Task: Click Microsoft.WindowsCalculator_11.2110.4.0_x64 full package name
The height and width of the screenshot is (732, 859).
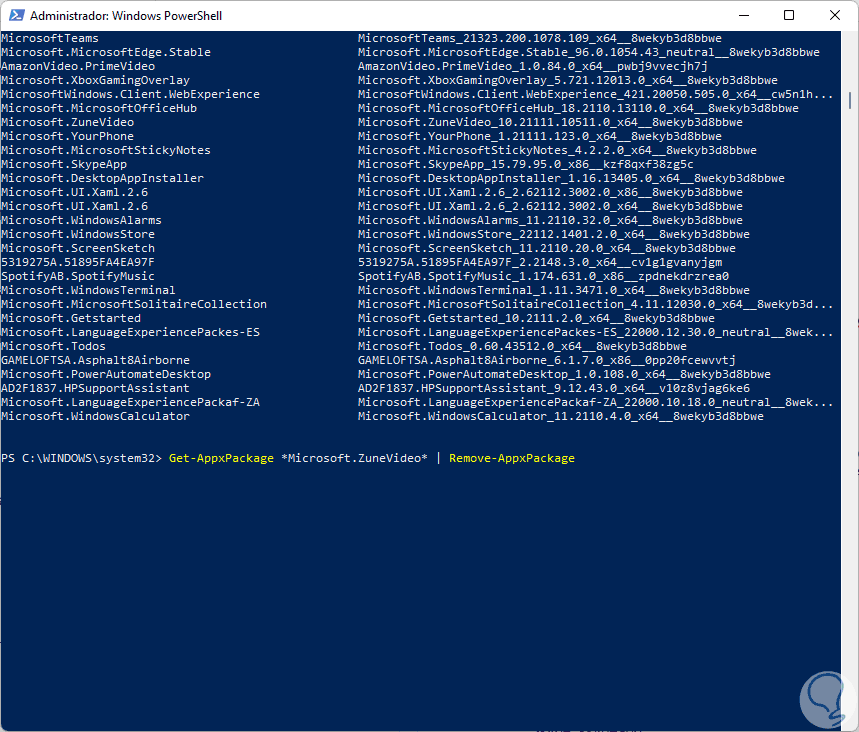Action: click(x=560, y=416)
